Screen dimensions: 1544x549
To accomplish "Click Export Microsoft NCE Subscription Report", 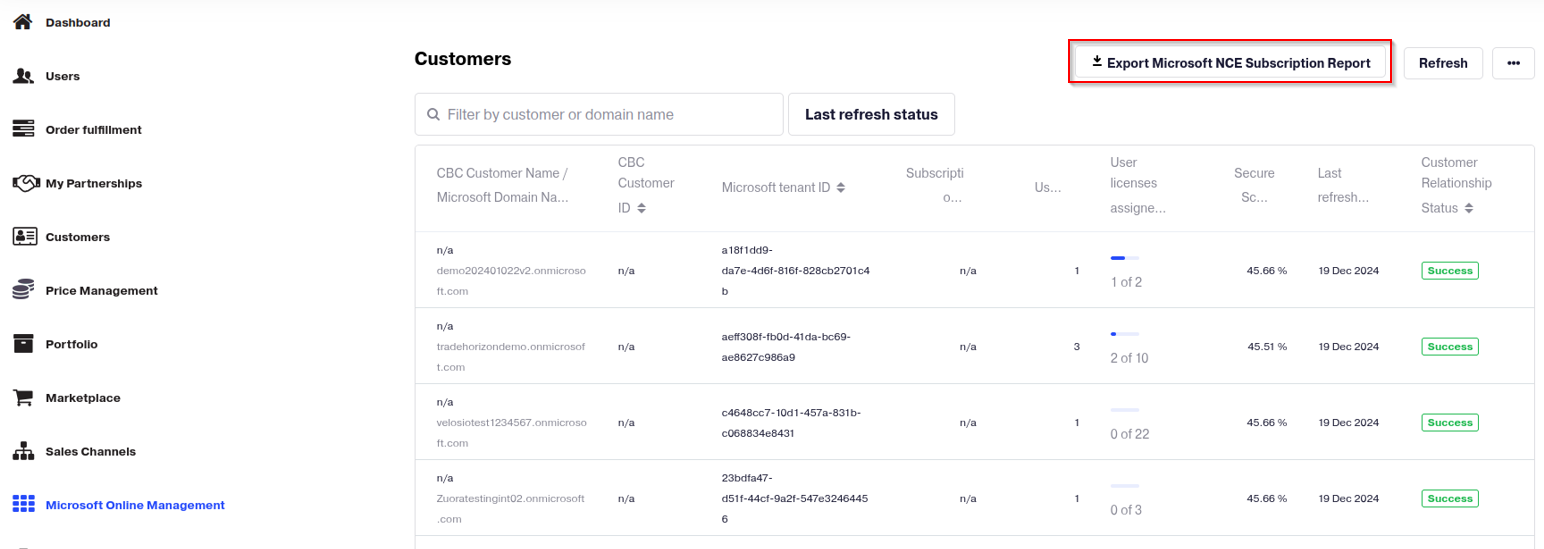I will pos(1231,63).
